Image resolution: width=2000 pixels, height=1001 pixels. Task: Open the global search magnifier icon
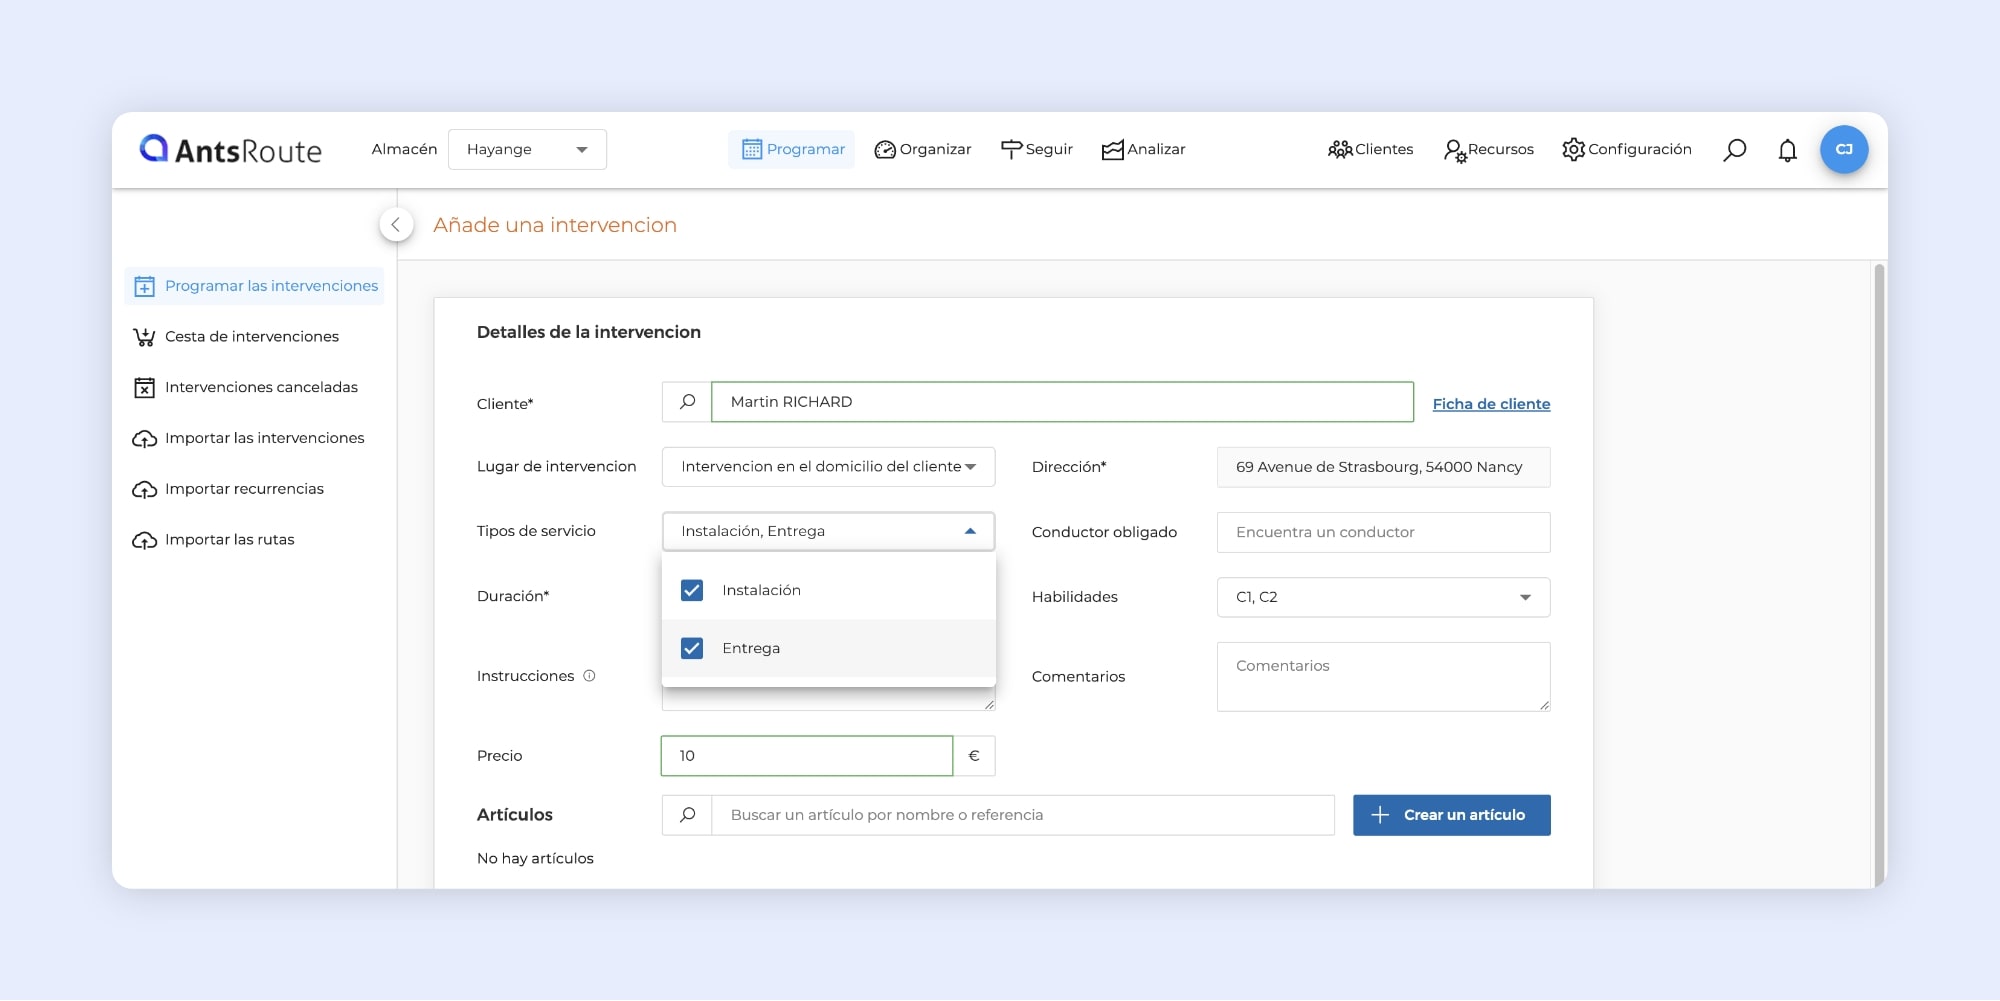coord(1735,150)
